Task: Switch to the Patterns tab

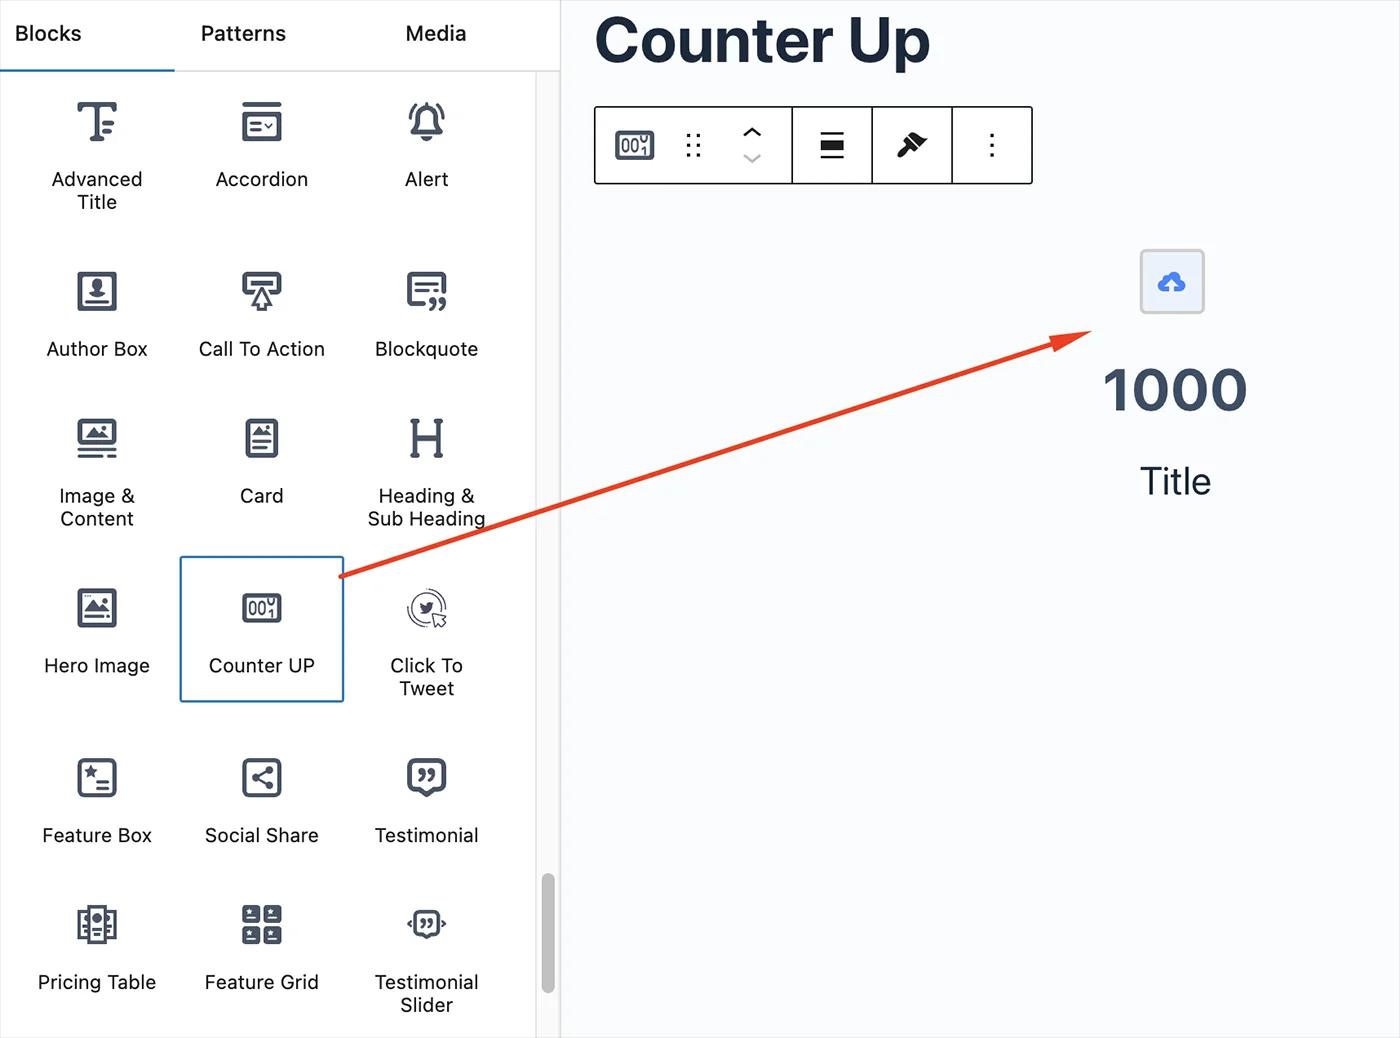Action: (x=242, y=33)
